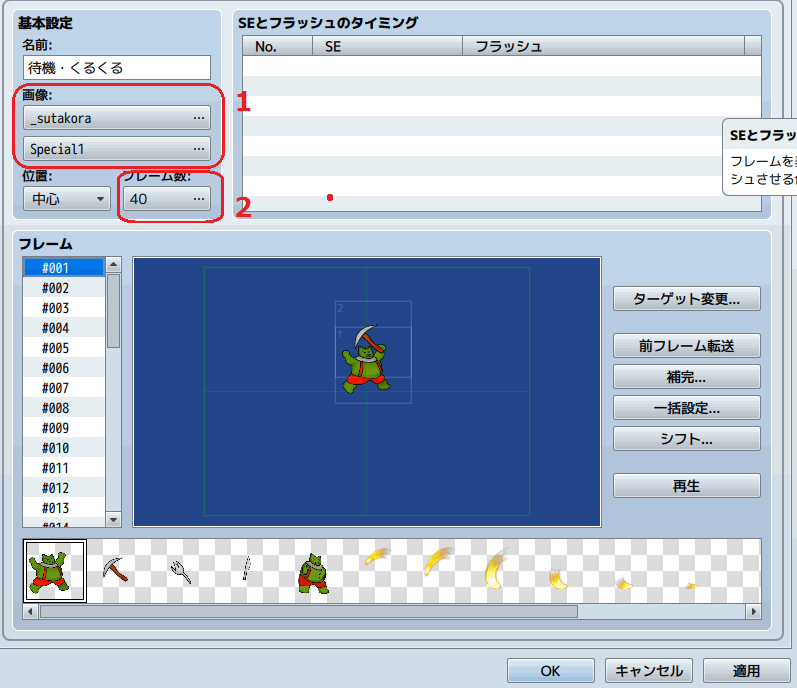Select frame #010 in the list
Viewport: 797px width, 688px height.
[x=64, y=448]
